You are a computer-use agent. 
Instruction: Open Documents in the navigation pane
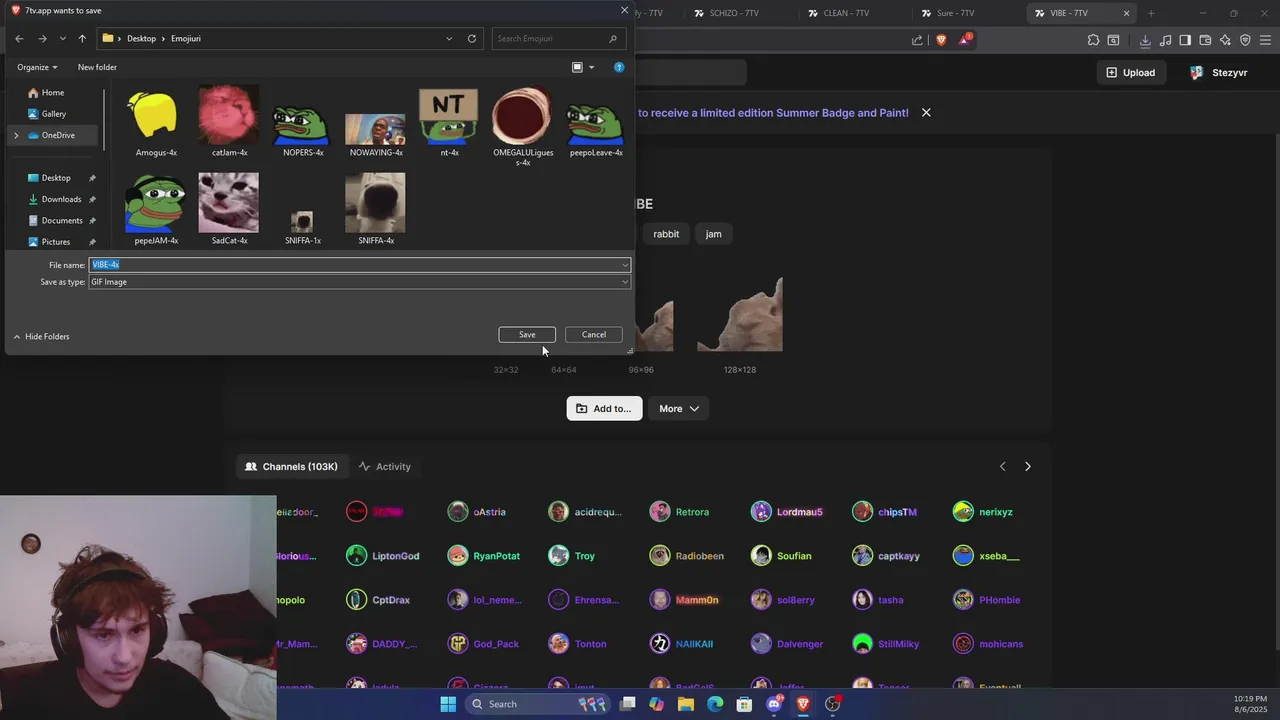(x=62, y=220)
